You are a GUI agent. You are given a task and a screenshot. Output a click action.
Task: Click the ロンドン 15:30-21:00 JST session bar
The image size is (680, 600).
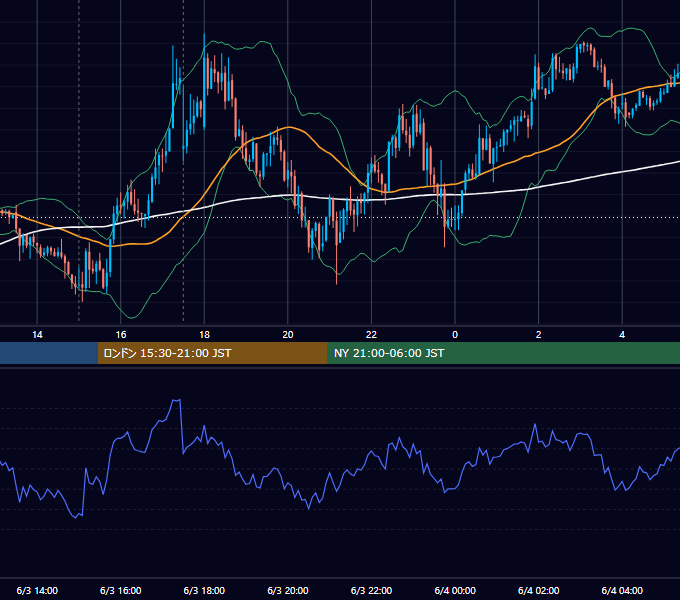pos(212,353)
